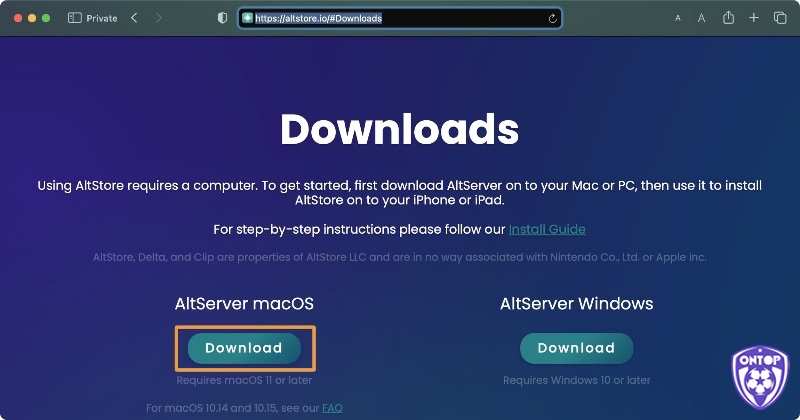
Task: Reload the page with the refresh icon
Action: tap(552, 18)
